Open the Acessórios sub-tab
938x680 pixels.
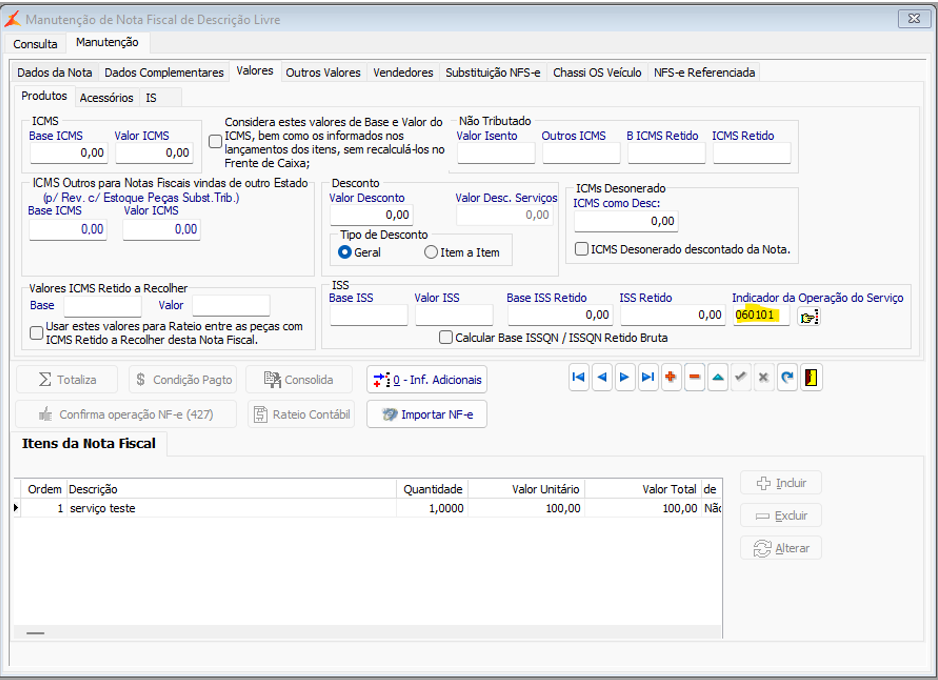pos(106,98)
